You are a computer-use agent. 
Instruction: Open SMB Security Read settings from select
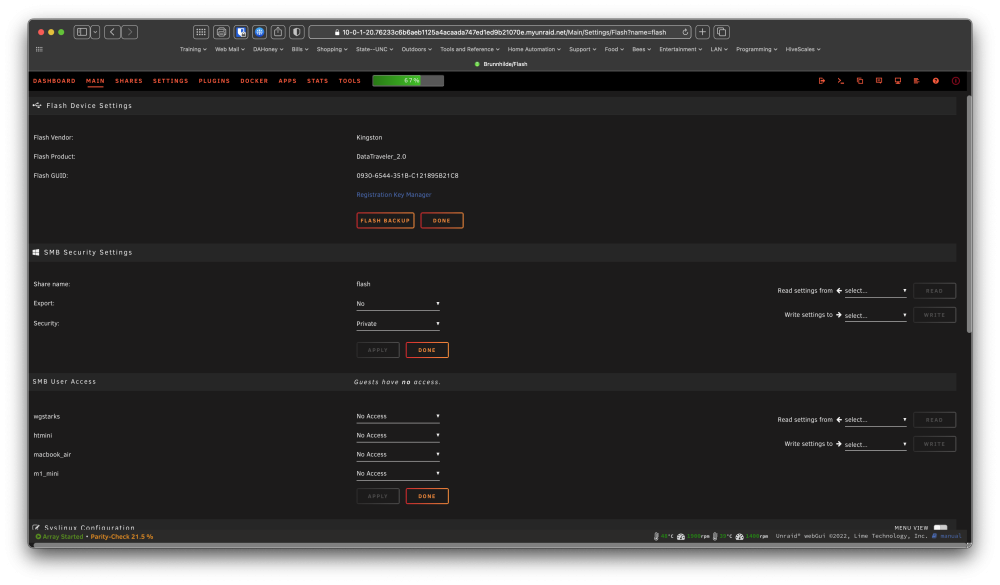pos(876,291)
